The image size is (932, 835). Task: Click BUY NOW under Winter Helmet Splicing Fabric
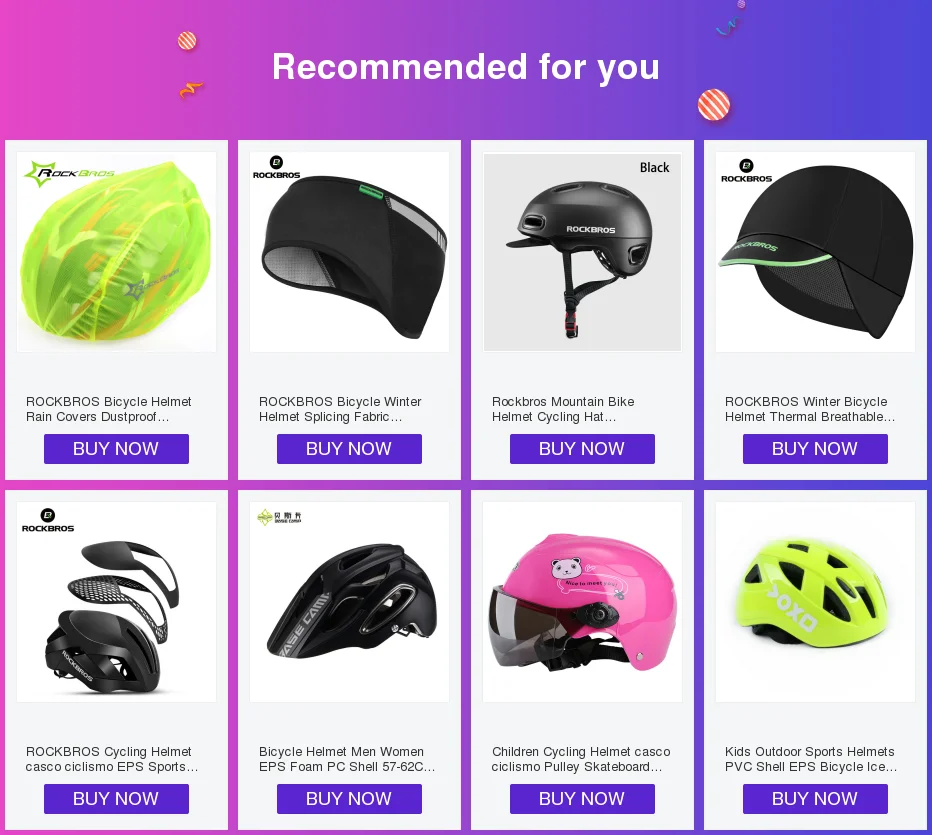tap(349, 449)
